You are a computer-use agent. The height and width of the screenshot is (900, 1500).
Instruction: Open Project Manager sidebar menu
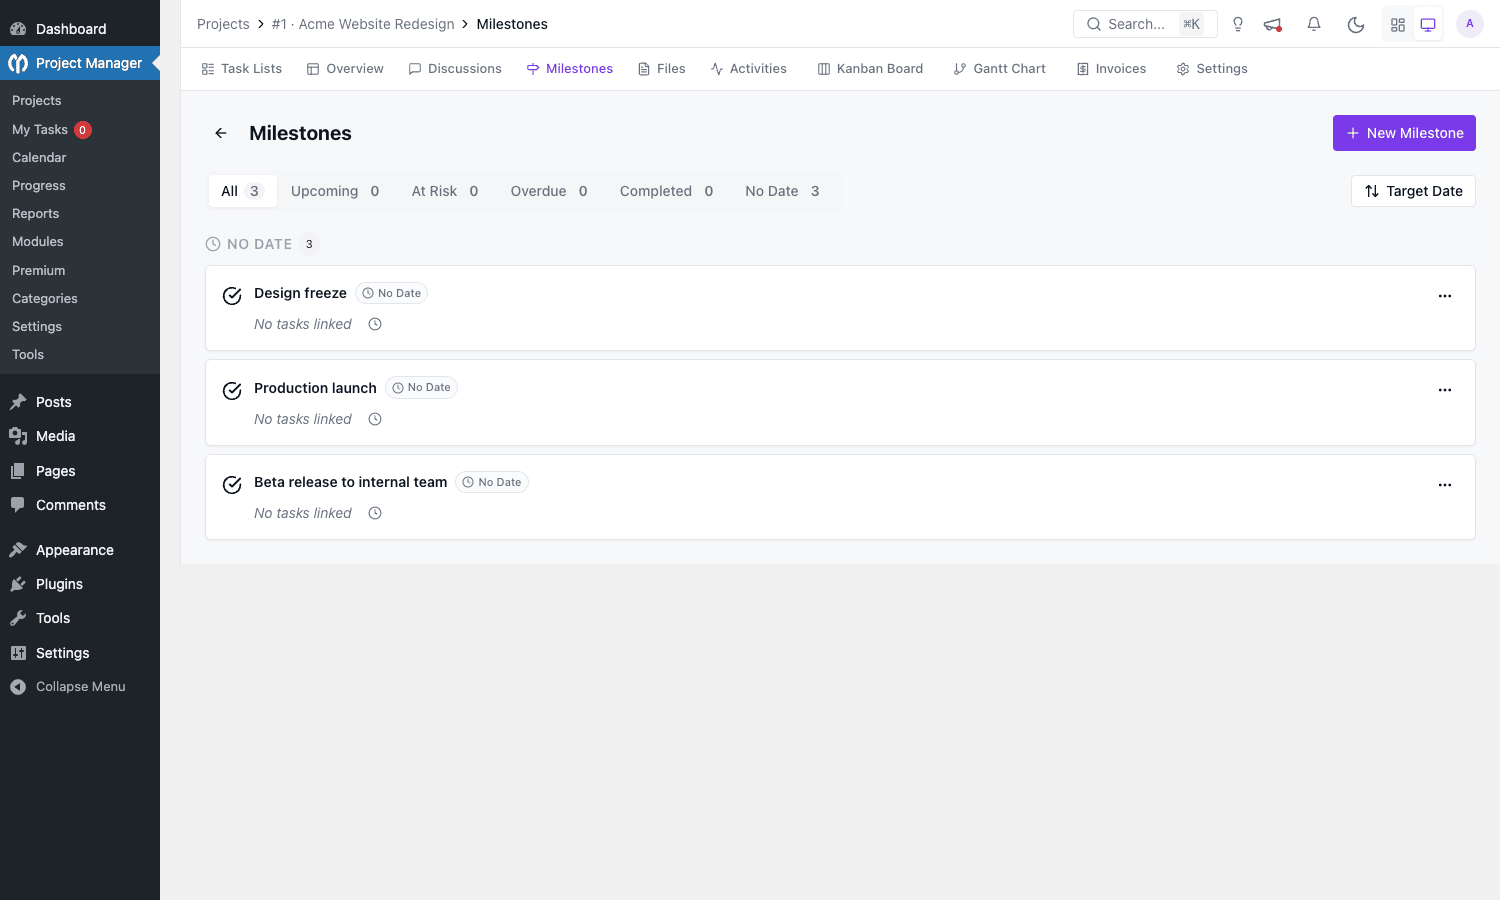[x=80, y=63]
